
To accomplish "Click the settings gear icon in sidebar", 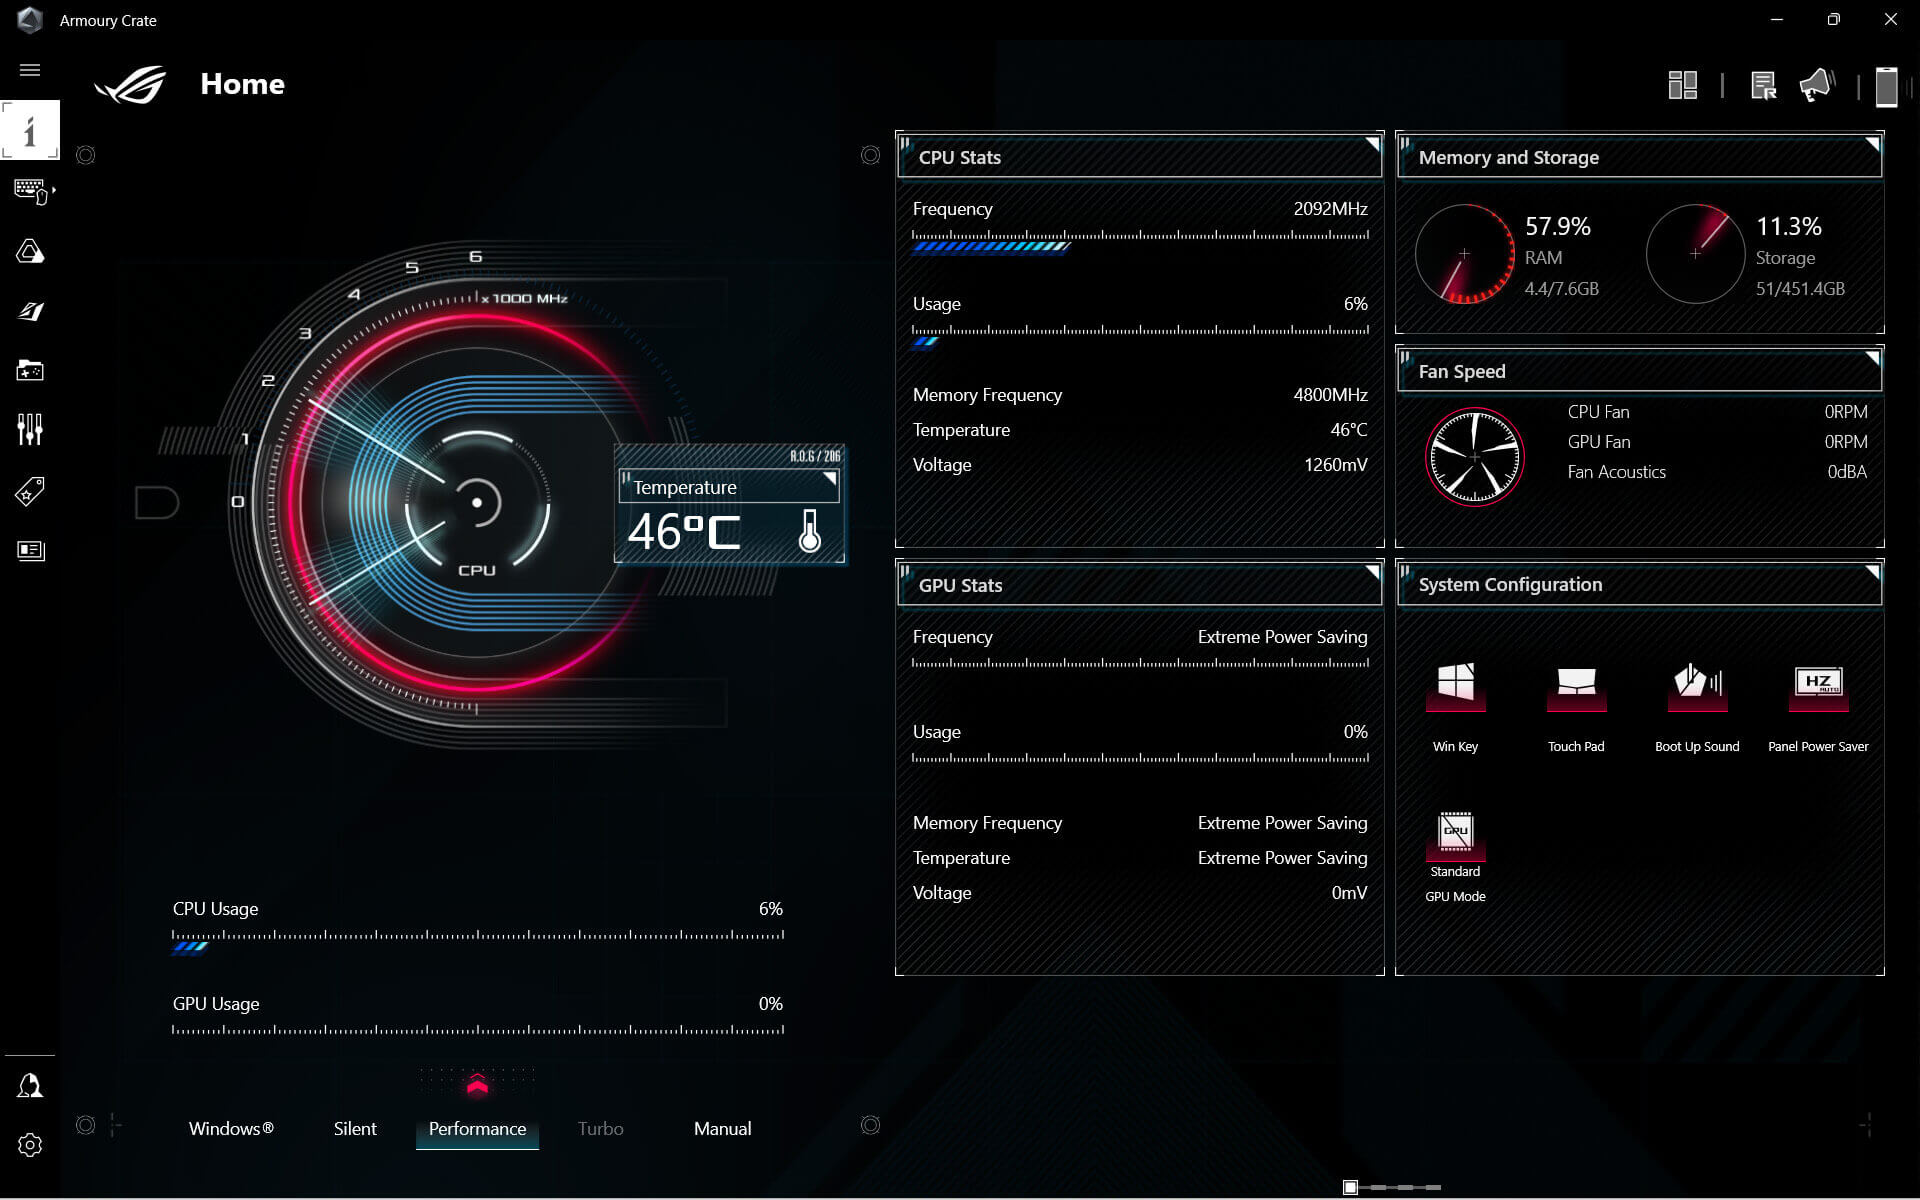I will coord(29,1145).
